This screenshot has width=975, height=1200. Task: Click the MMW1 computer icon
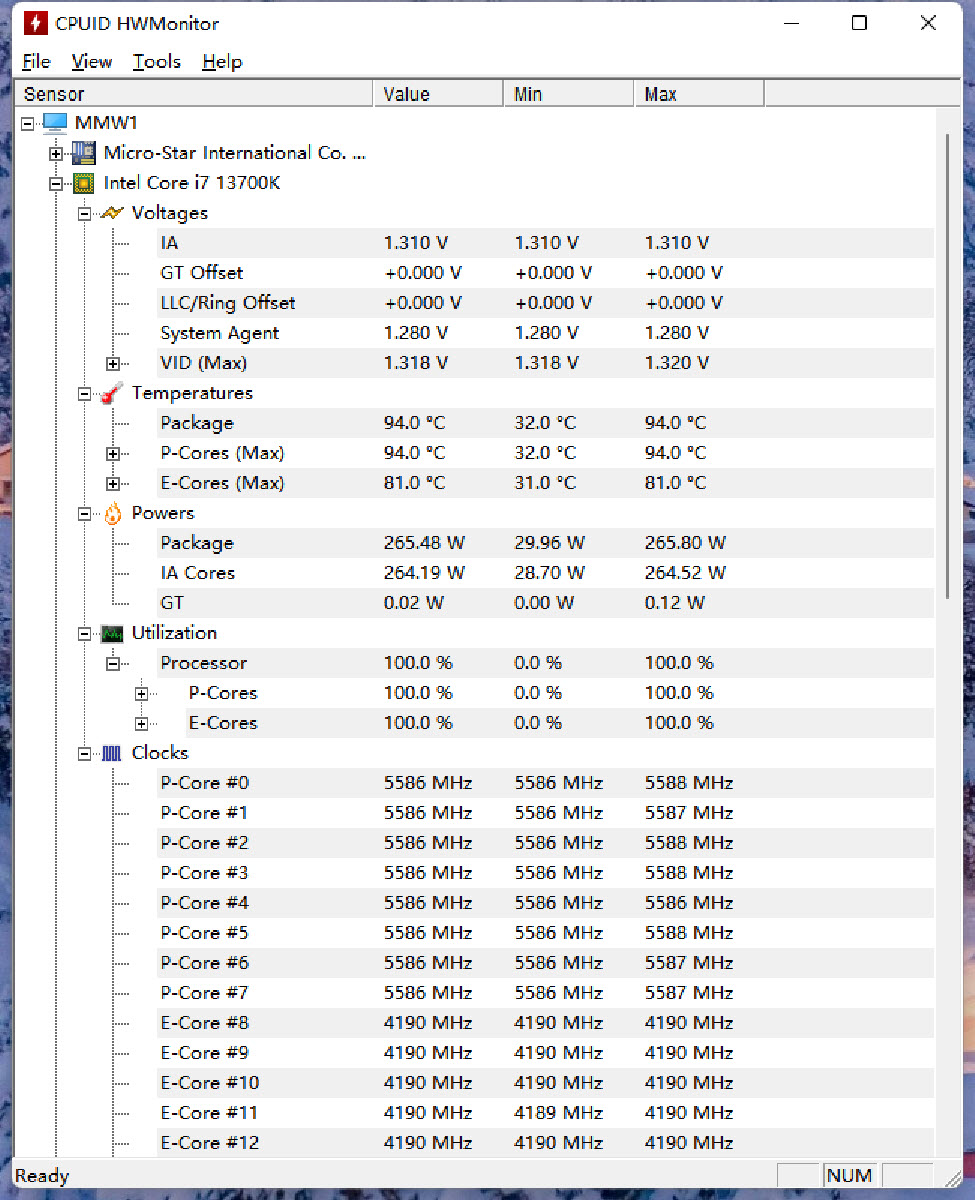(56, 123)
